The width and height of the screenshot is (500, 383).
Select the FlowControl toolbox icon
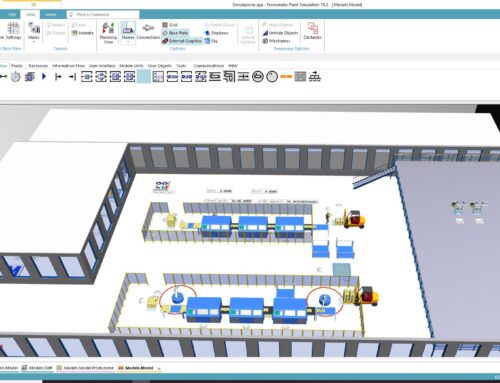tap(315, 77)
